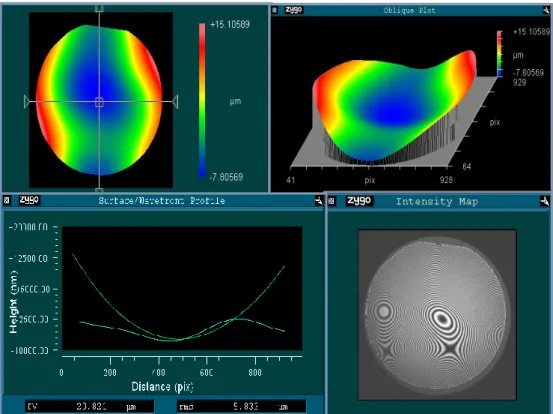Click the Oblique Plot title text
The image size is (553, 414).
tap(409, 11)
